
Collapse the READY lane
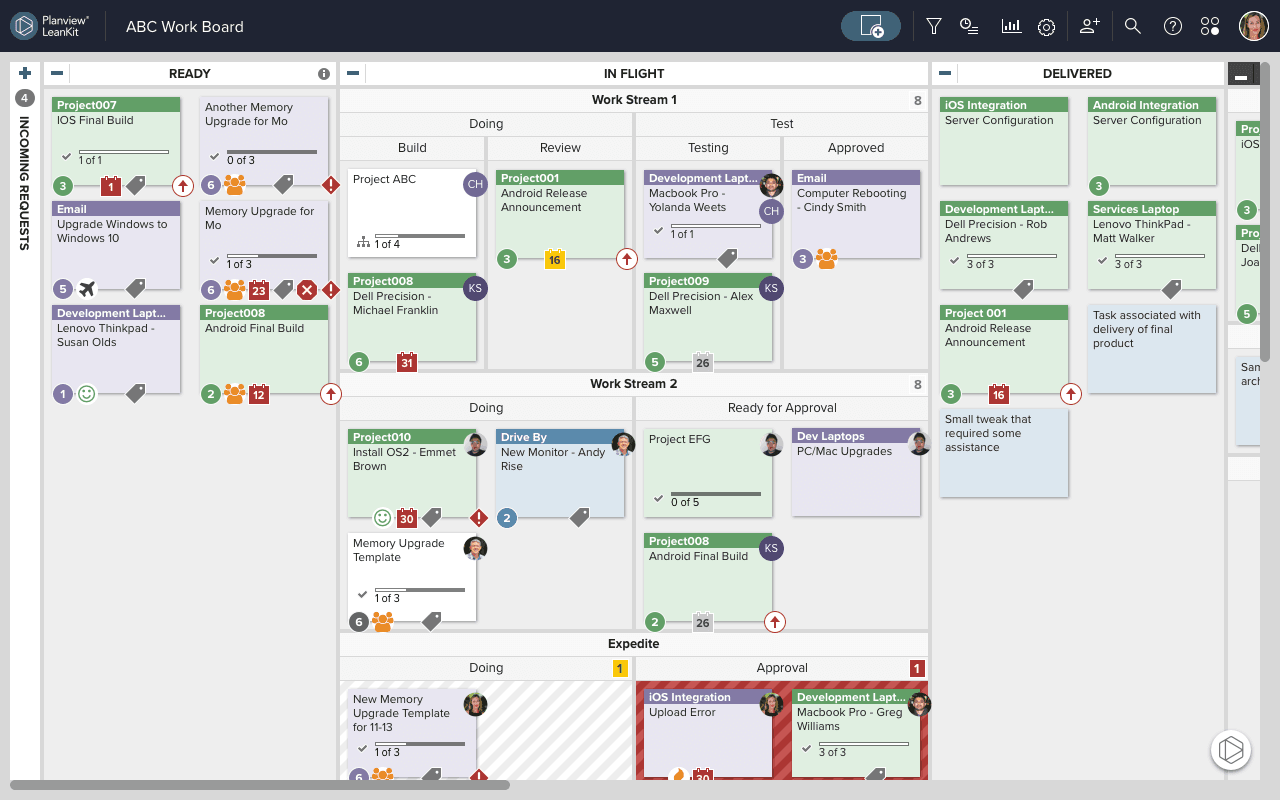[57, 73]
